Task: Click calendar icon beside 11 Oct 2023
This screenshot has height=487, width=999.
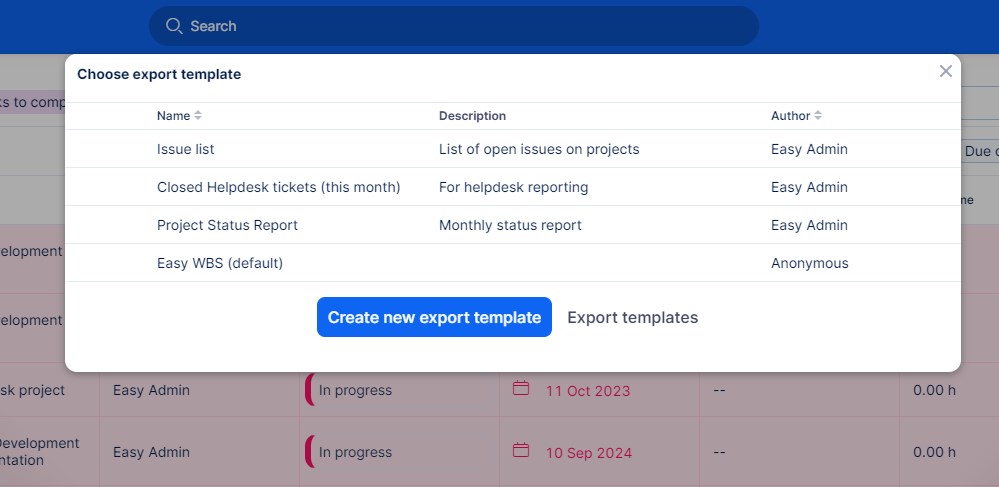Action: [x=520, y=388]
